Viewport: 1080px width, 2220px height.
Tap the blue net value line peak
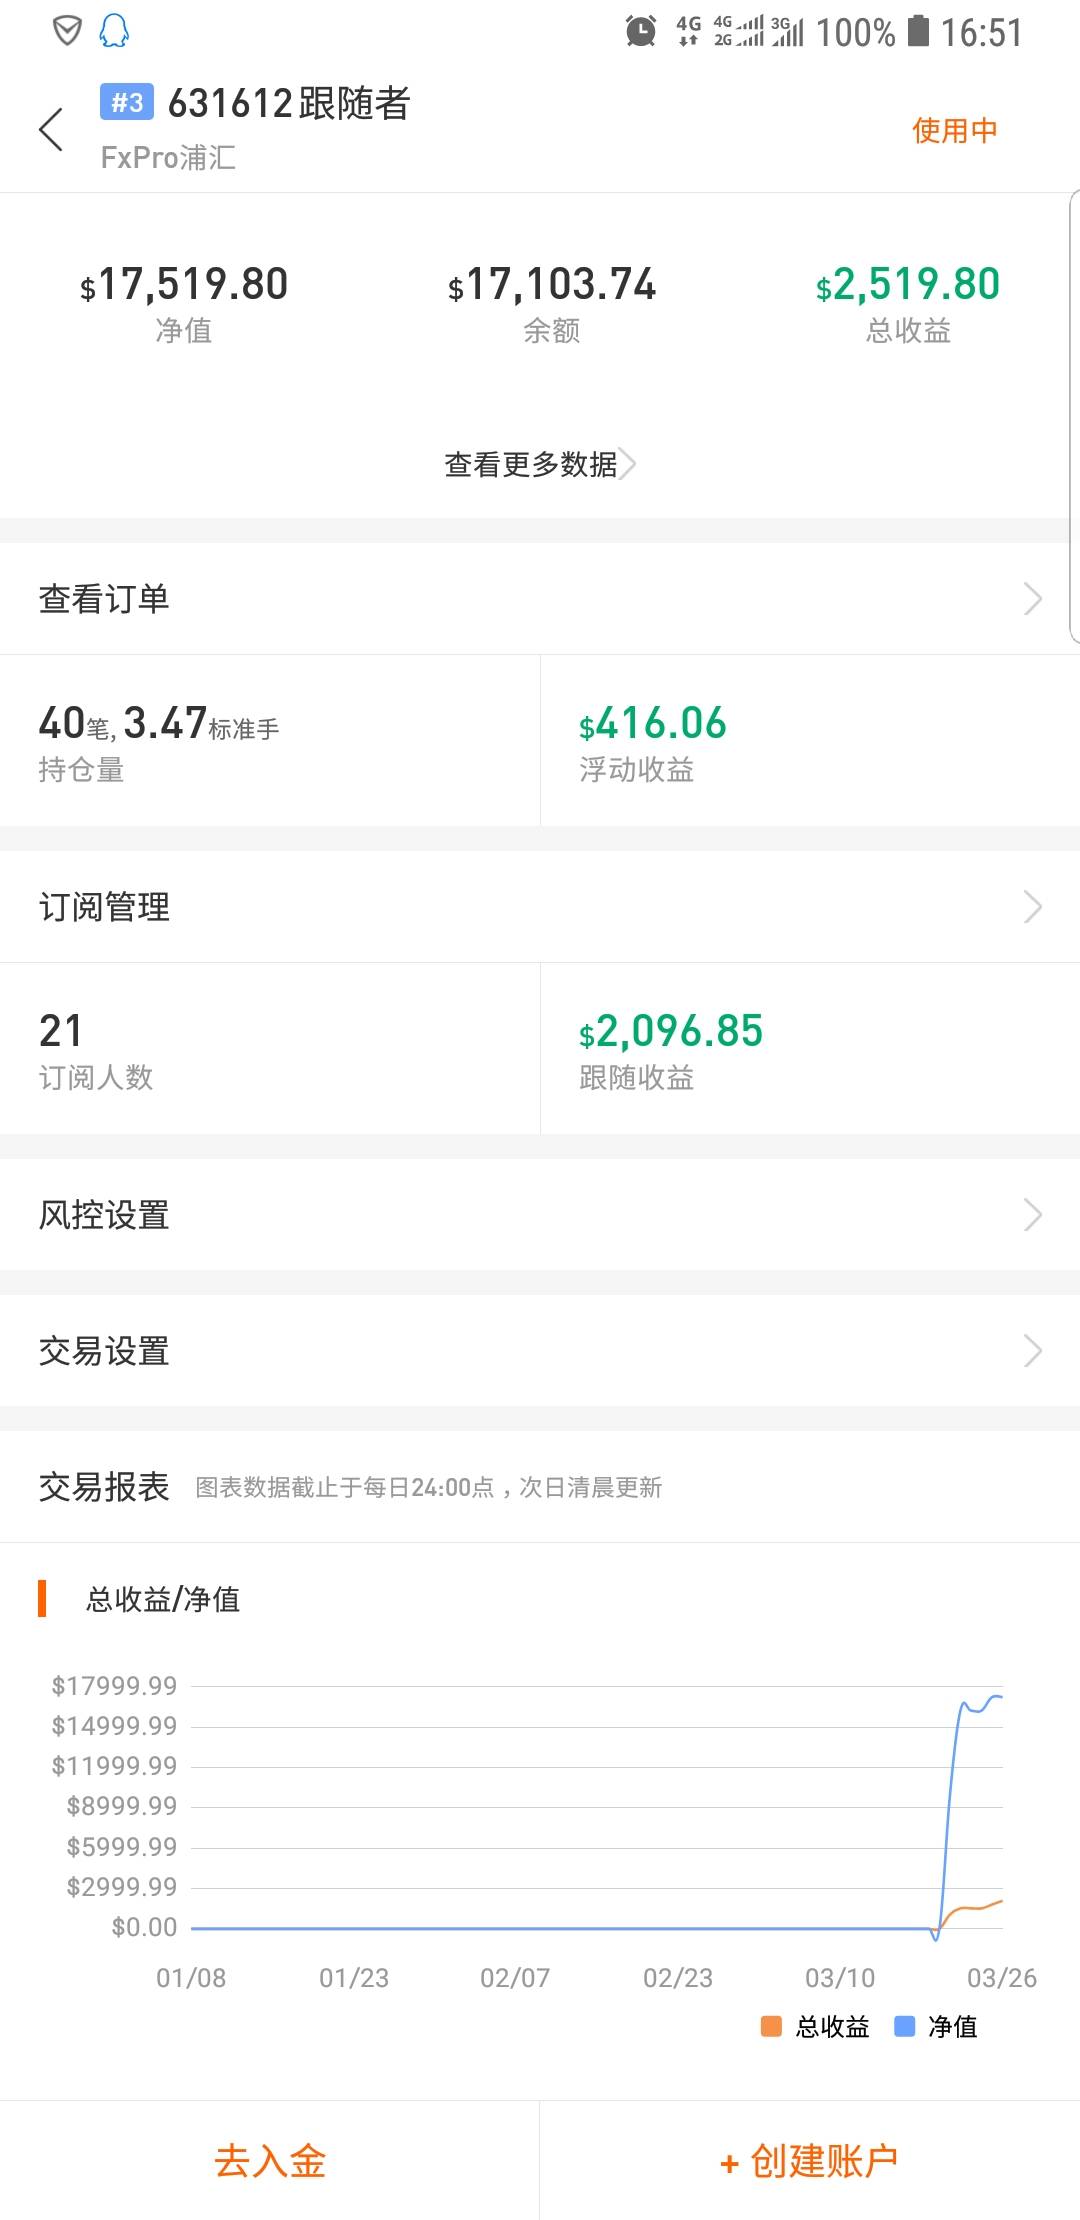click(994, 1696)
